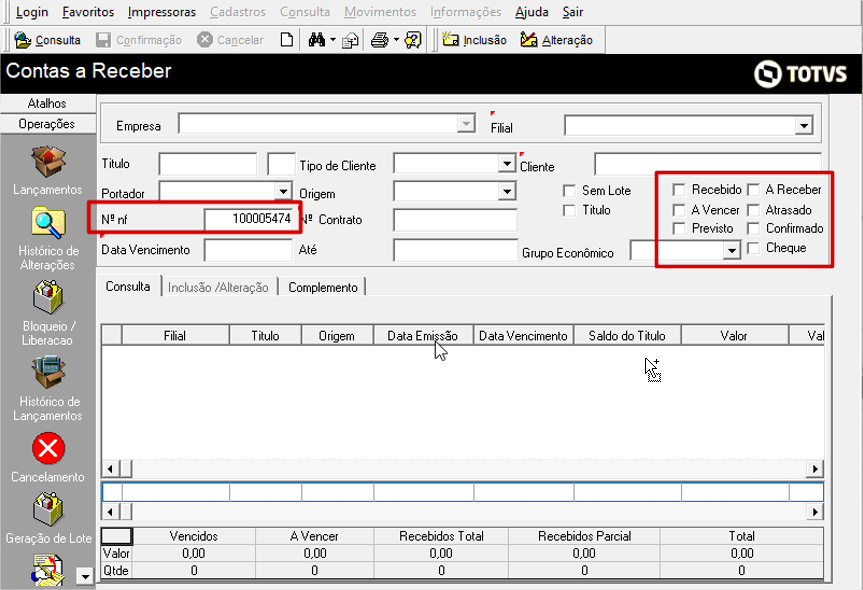
Task: Open Lançamentos sidebar icon
Action: [48, 162]
